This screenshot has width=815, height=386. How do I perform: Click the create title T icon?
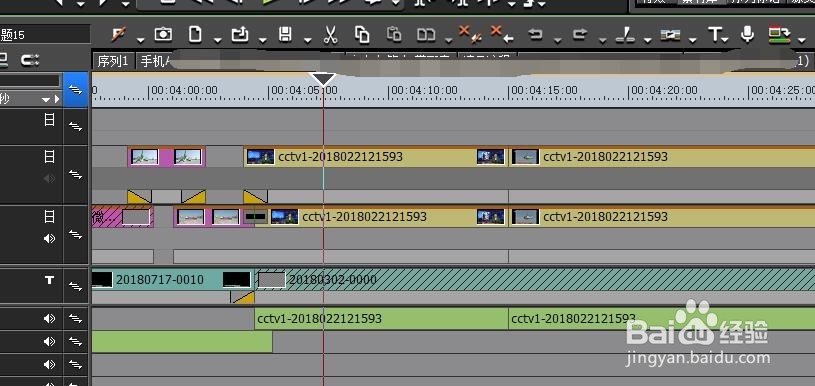click(x=714, y=35)
